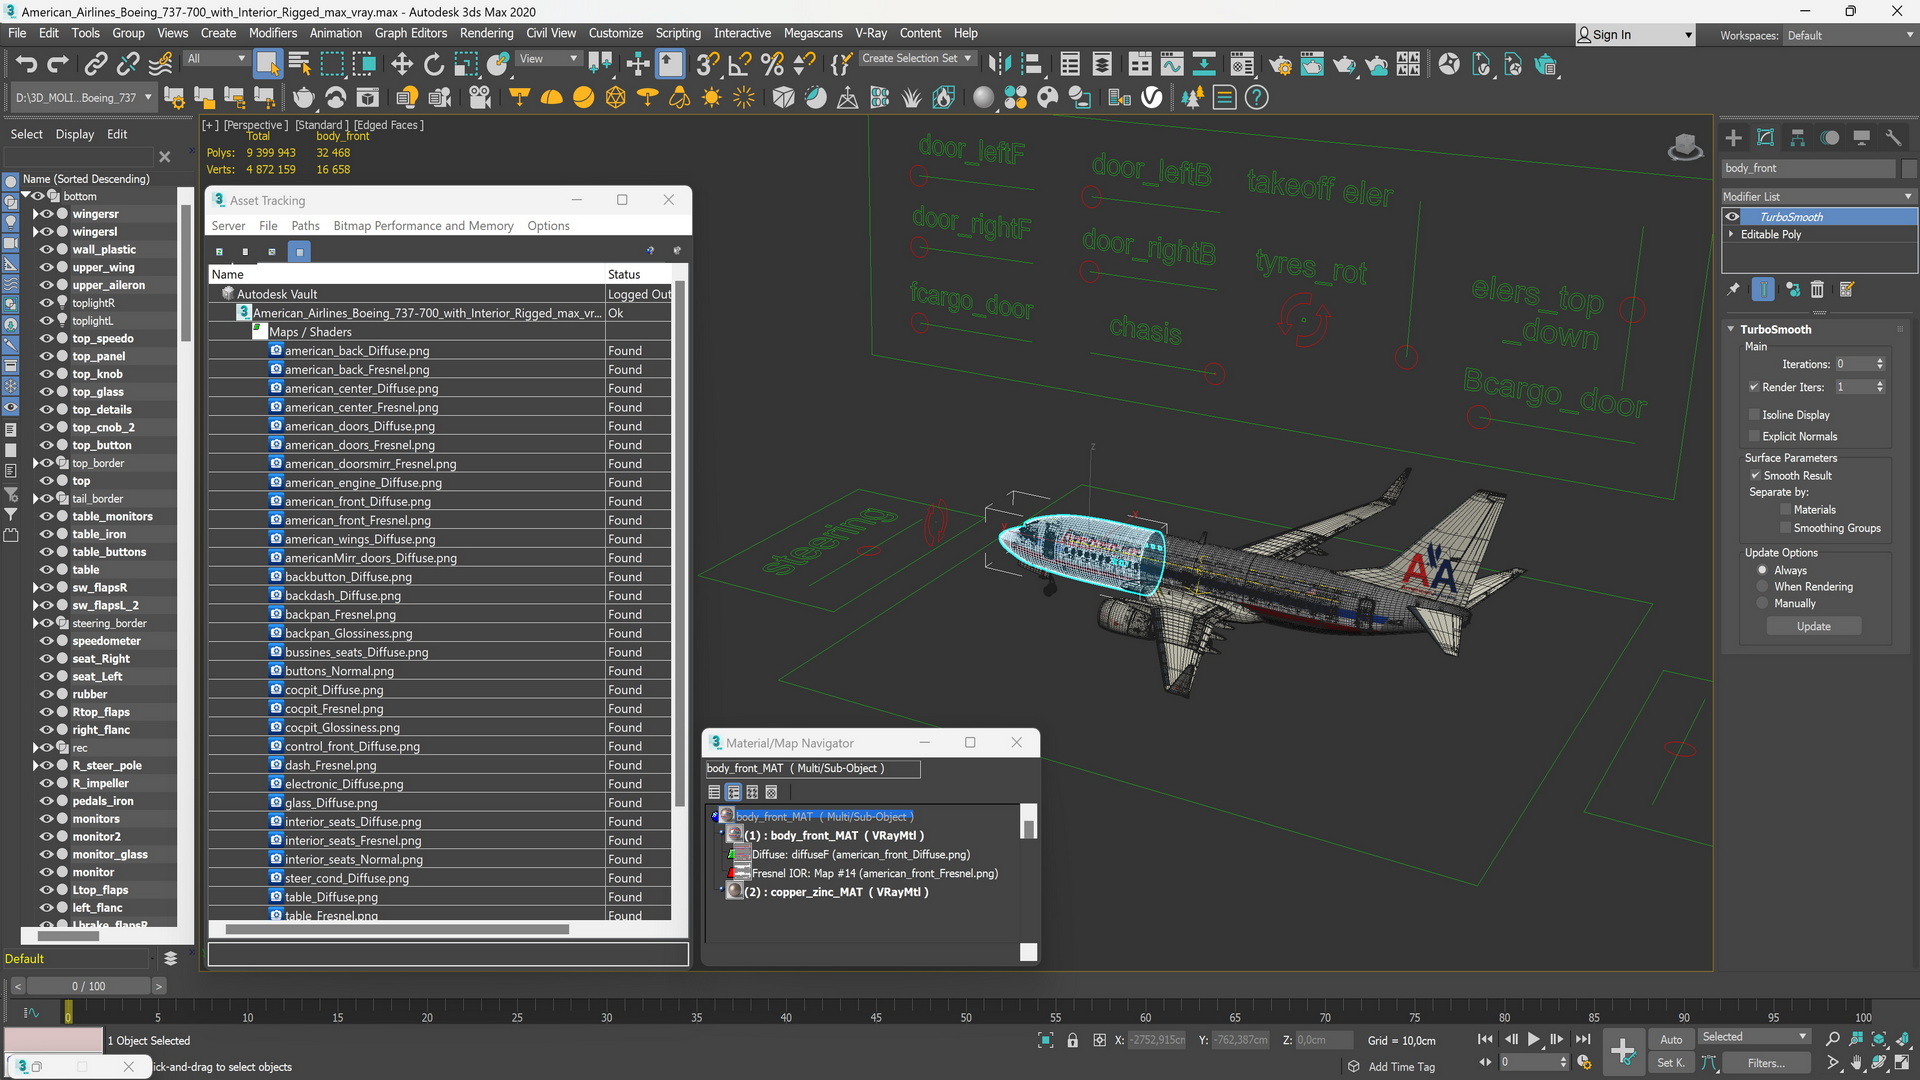Viewport: 1920px width, 1080px height.
Task: Toggle the Percent Snap icon
Action: tap(772, 65)
